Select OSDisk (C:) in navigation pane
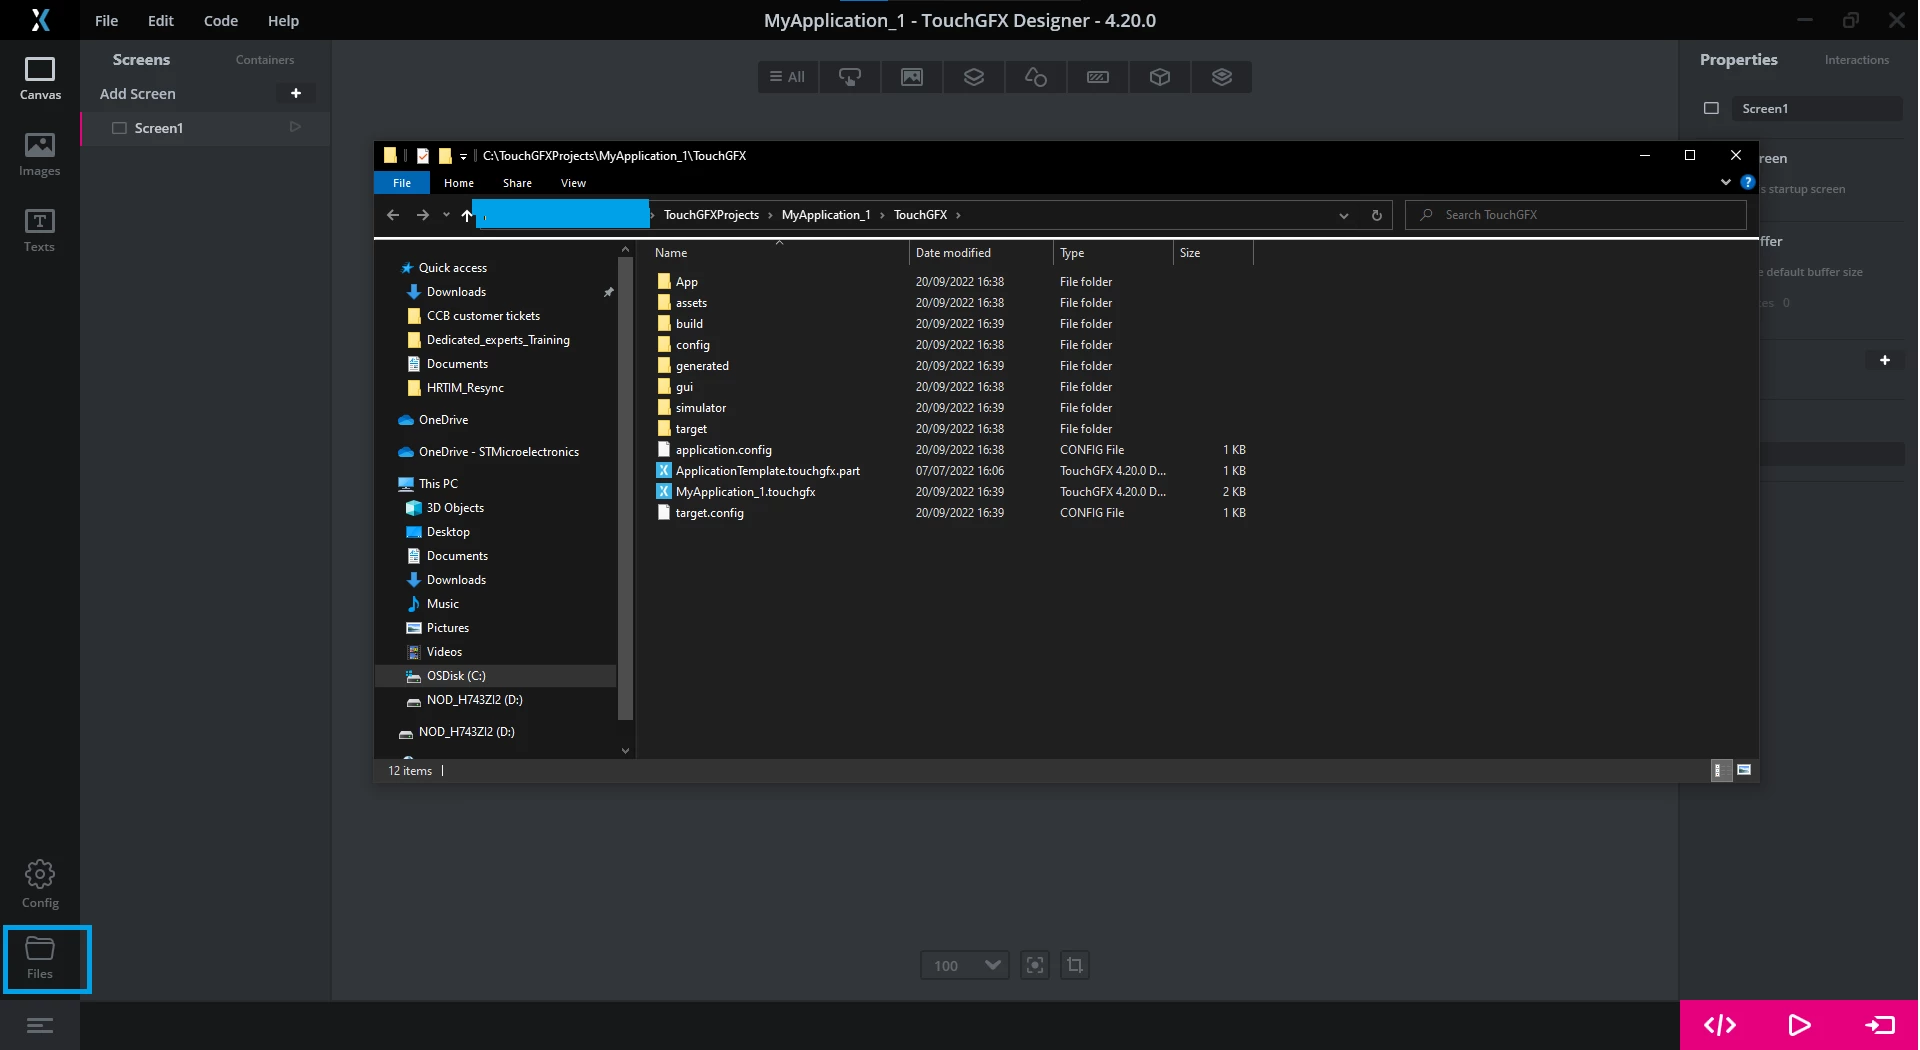Viewport: 1920px width, 1050px height. 496,676
